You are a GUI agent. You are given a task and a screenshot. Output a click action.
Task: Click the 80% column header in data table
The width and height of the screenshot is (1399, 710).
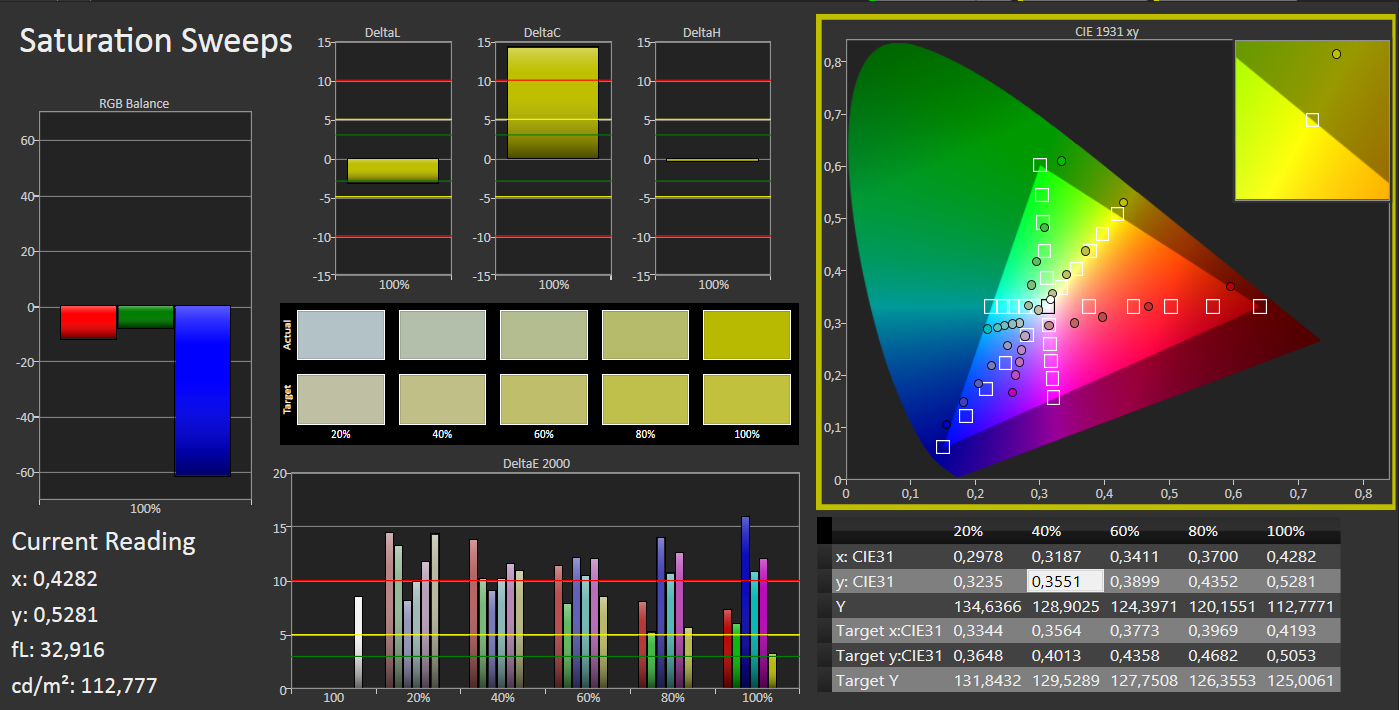pos(1204,531)
